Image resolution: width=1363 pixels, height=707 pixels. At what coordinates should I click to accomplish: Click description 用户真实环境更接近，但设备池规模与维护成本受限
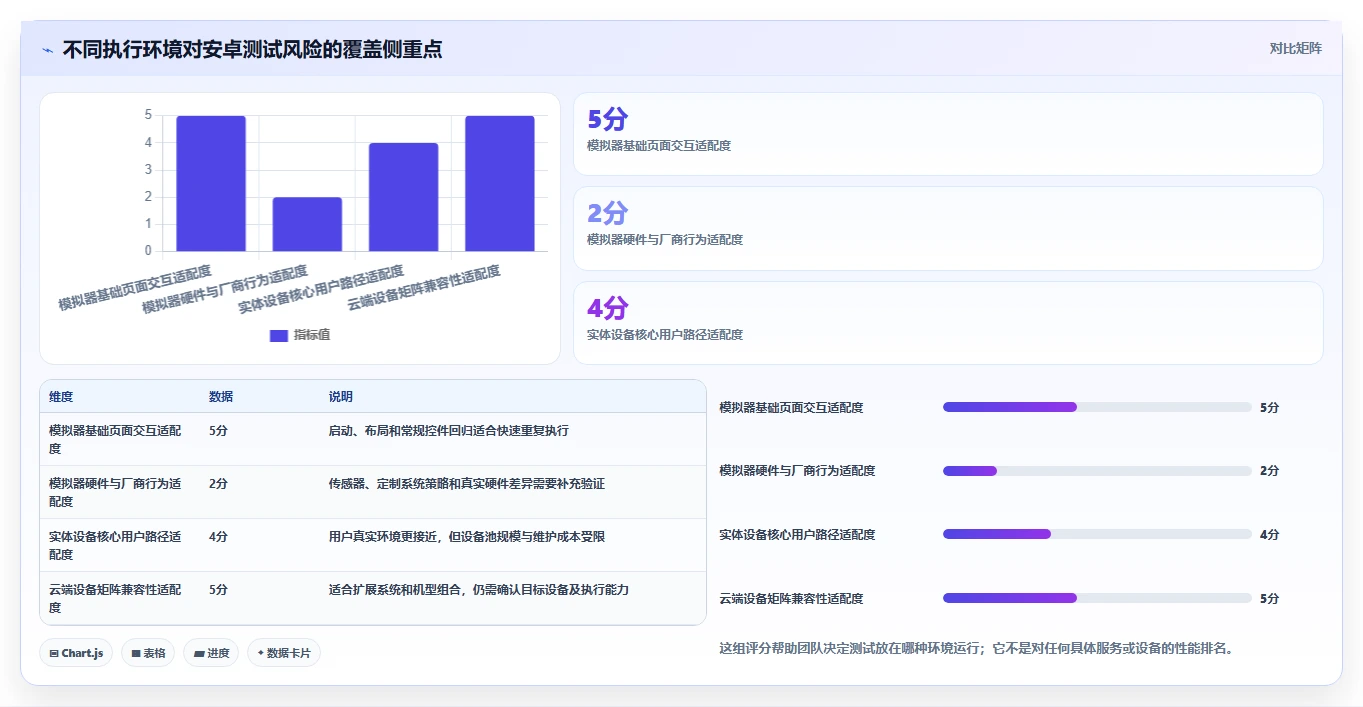[467, 537]
